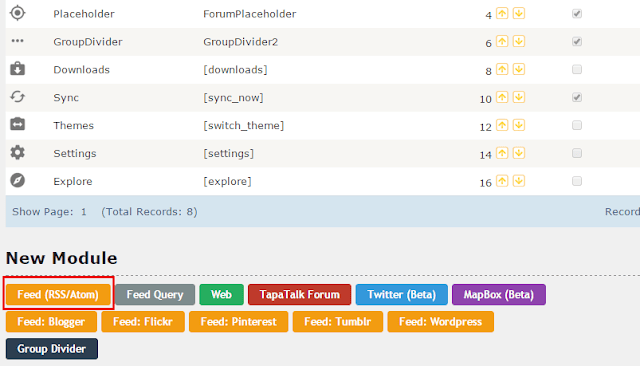Viewport: 640px width, 366px height.
Task: Move Placeholder module down
Action: 519,13
